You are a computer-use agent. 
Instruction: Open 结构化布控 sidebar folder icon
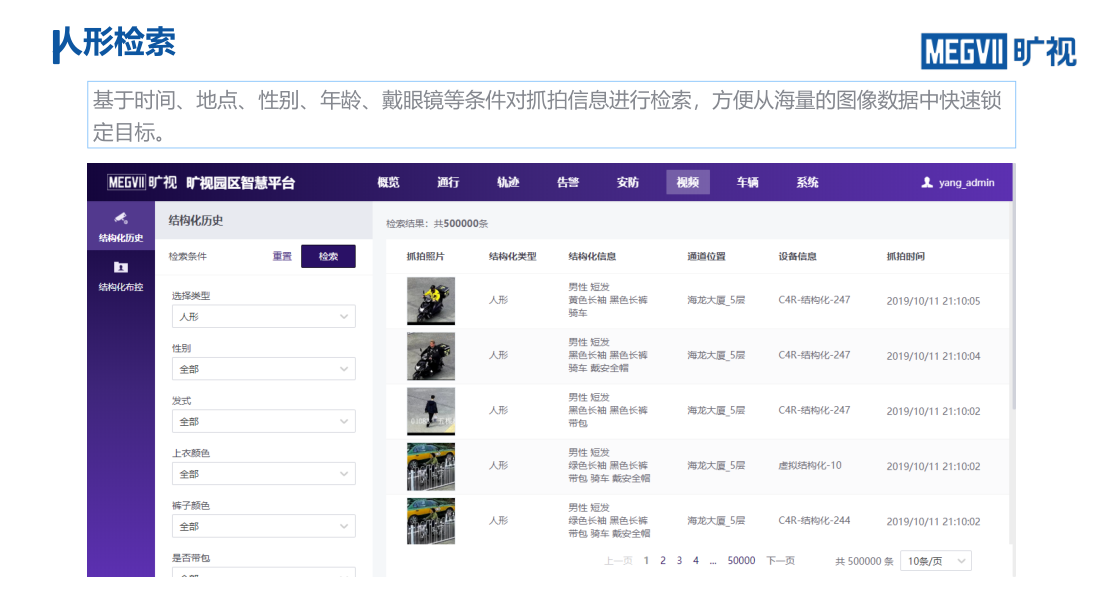coord(121,267)
